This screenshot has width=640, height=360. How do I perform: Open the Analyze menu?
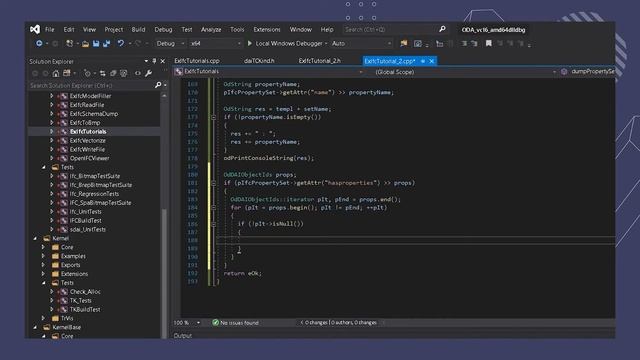[211, 29]
